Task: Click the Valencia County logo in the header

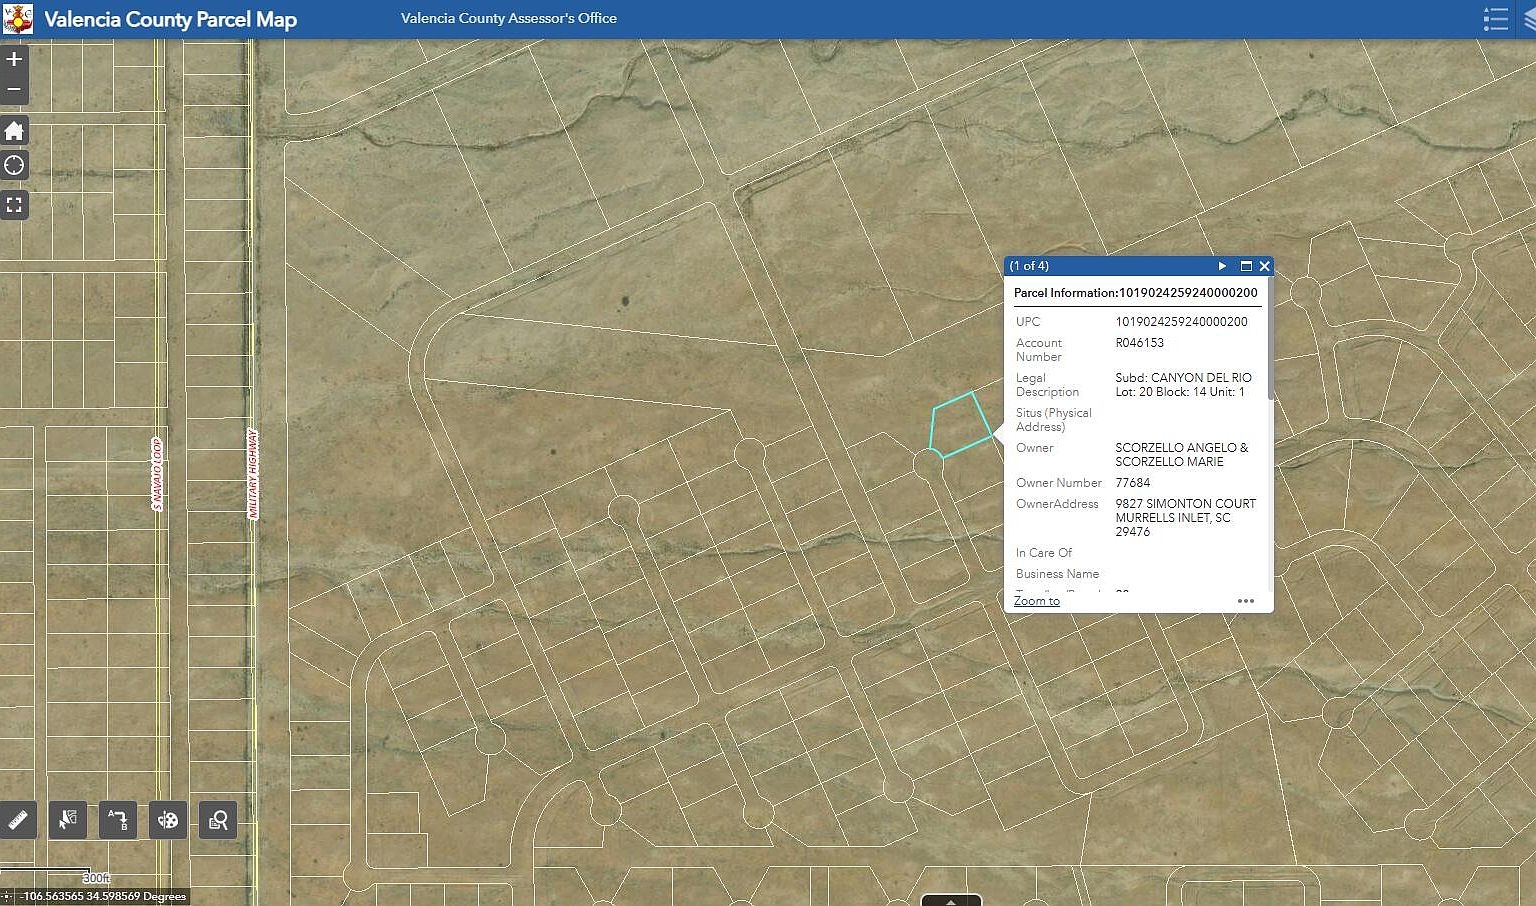Action: (17, 19)
